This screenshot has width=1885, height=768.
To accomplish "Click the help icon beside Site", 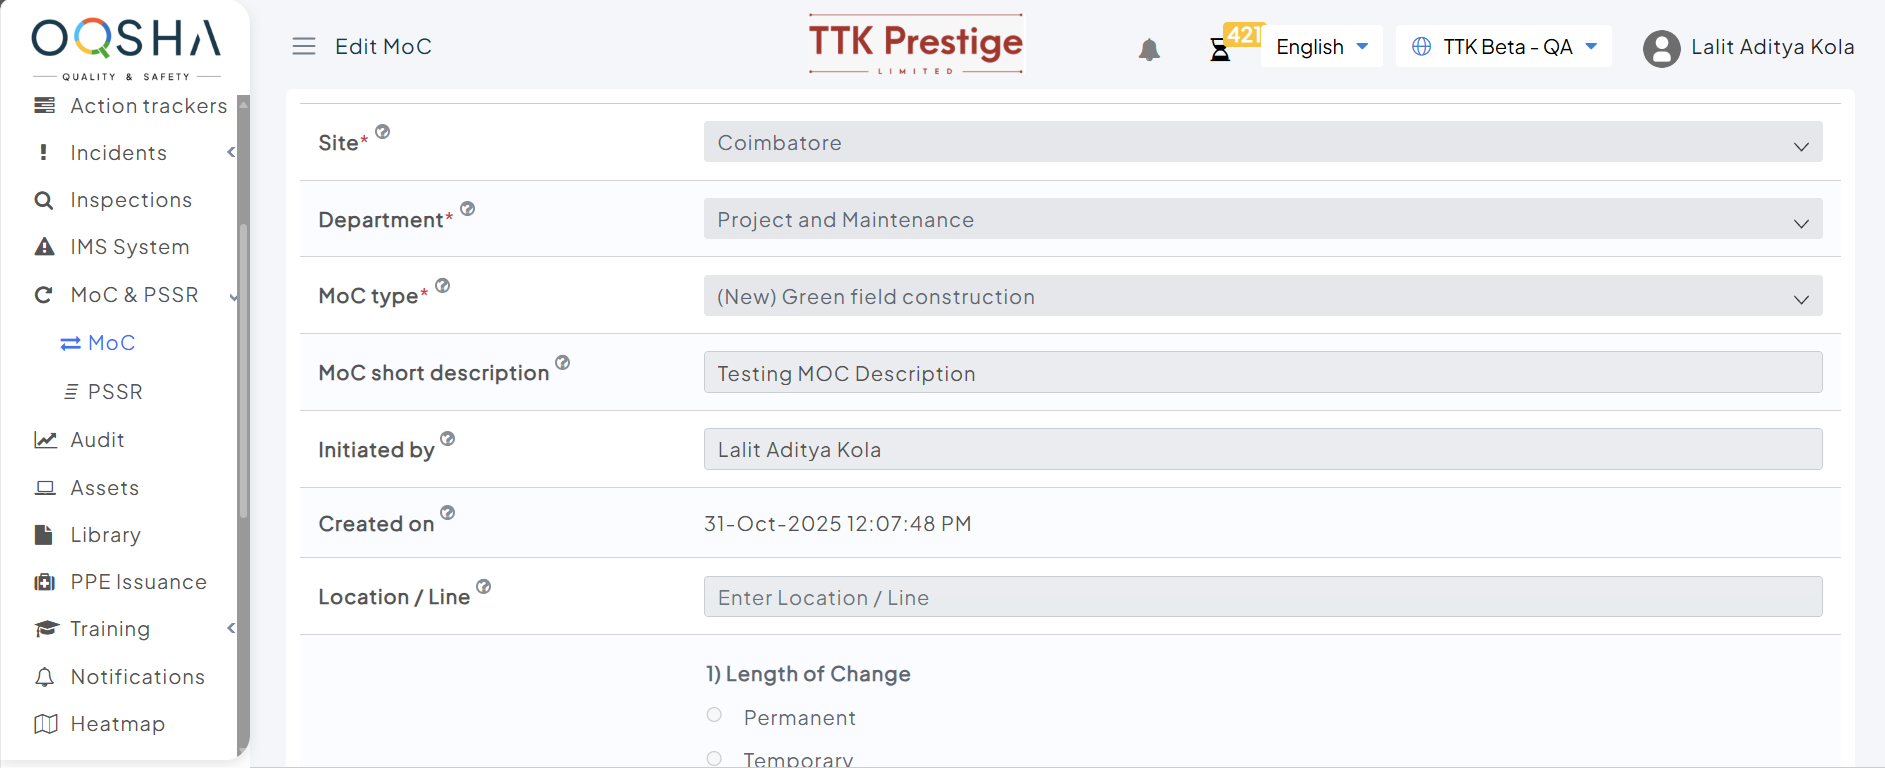I will point(383,132).
